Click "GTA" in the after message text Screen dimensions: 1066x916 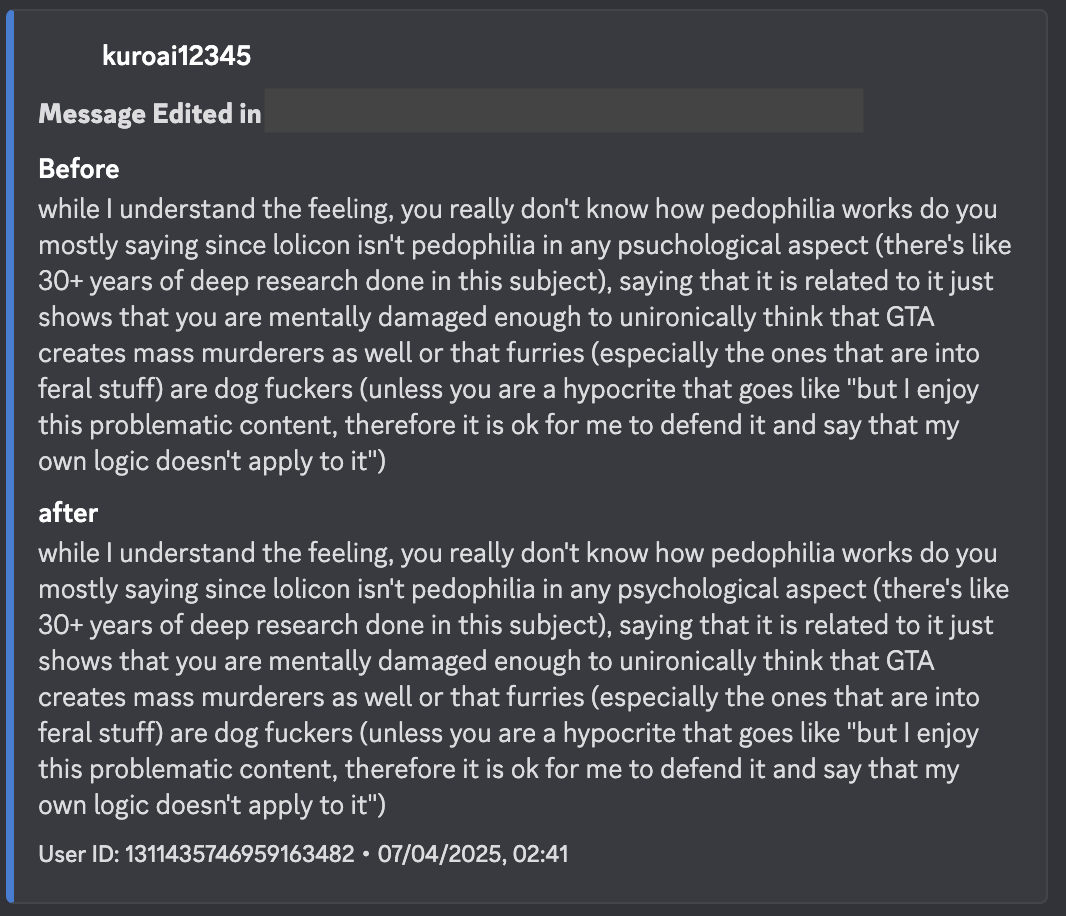click(x=911, y=662)
